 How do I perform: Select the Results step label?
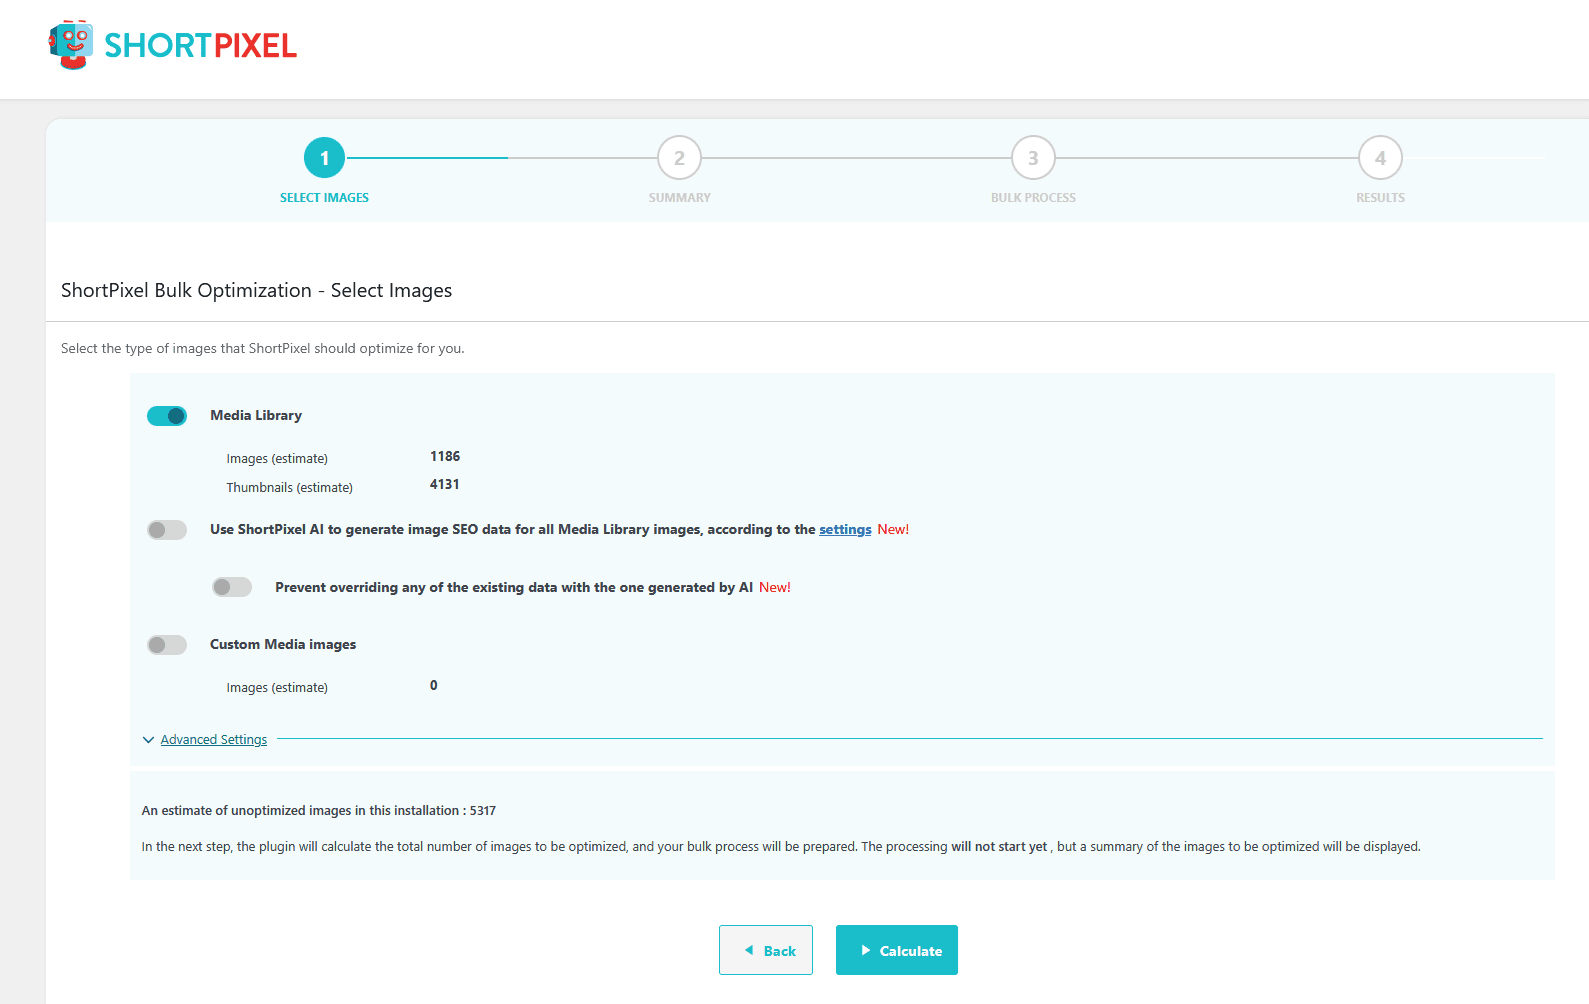point(1380,198)
